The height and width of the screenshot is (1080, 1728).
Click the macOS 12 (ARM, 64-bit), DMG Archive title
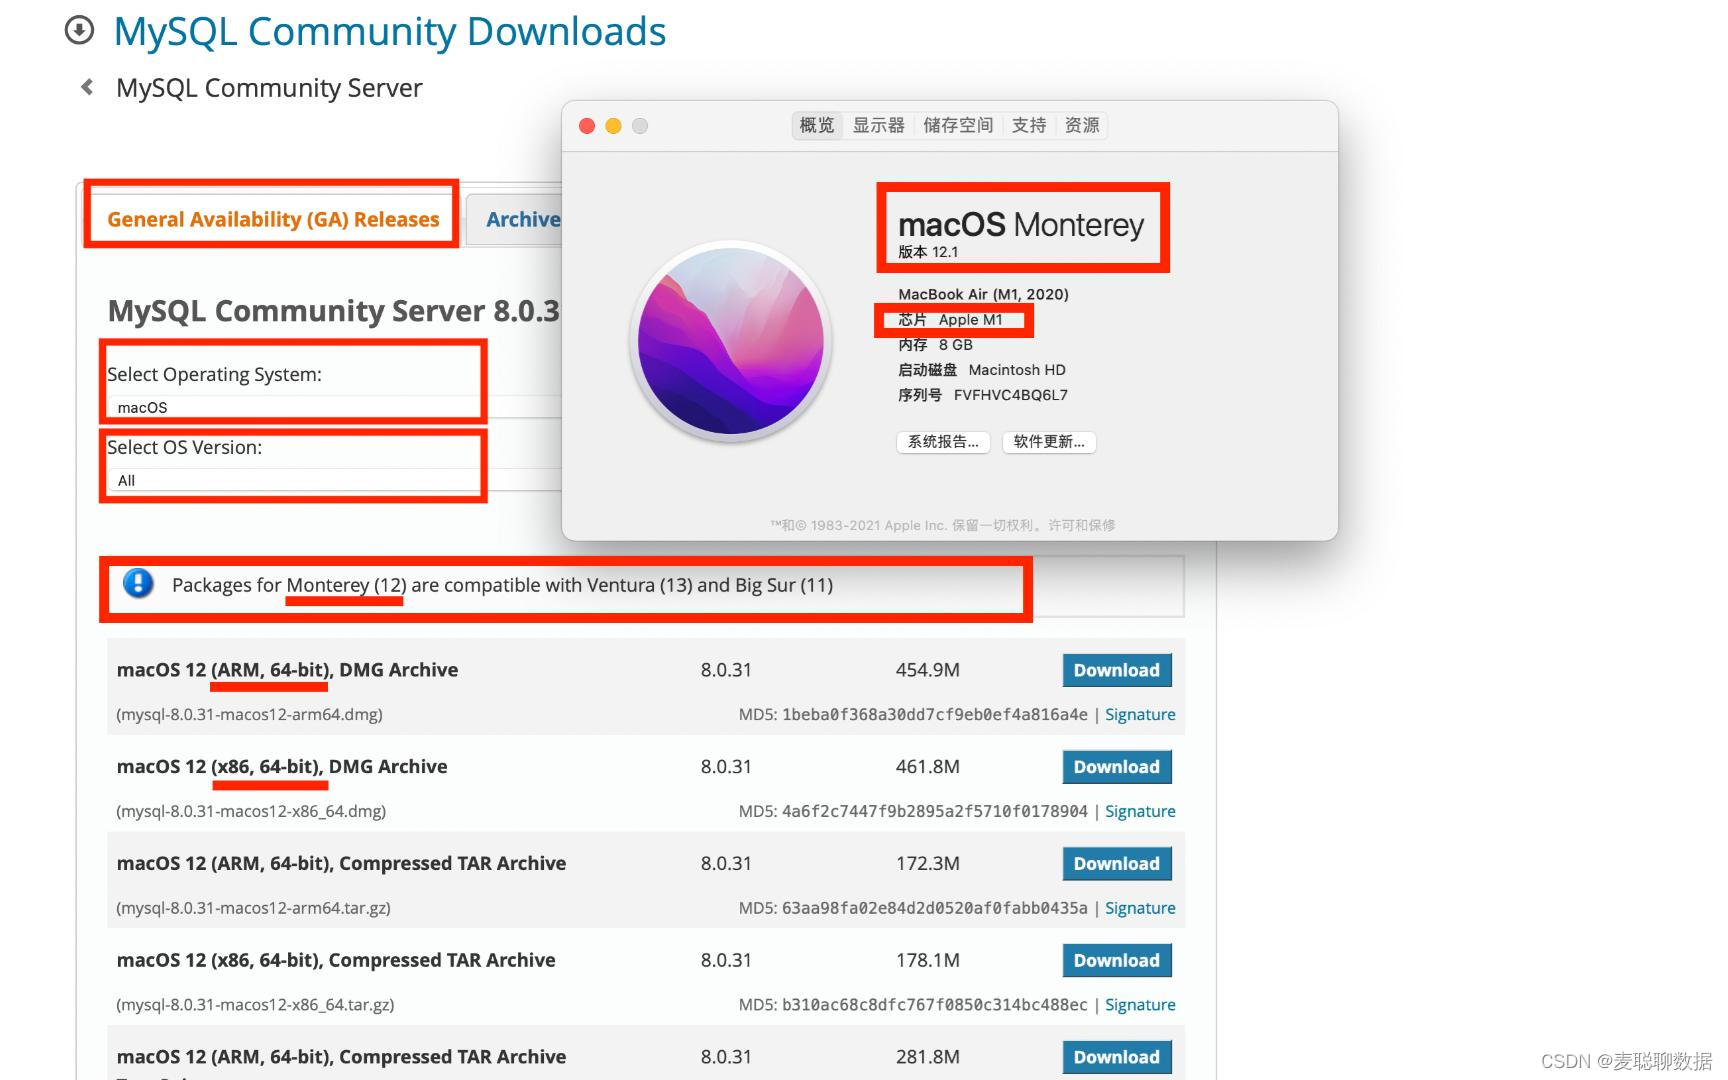[x=287, y=670]
